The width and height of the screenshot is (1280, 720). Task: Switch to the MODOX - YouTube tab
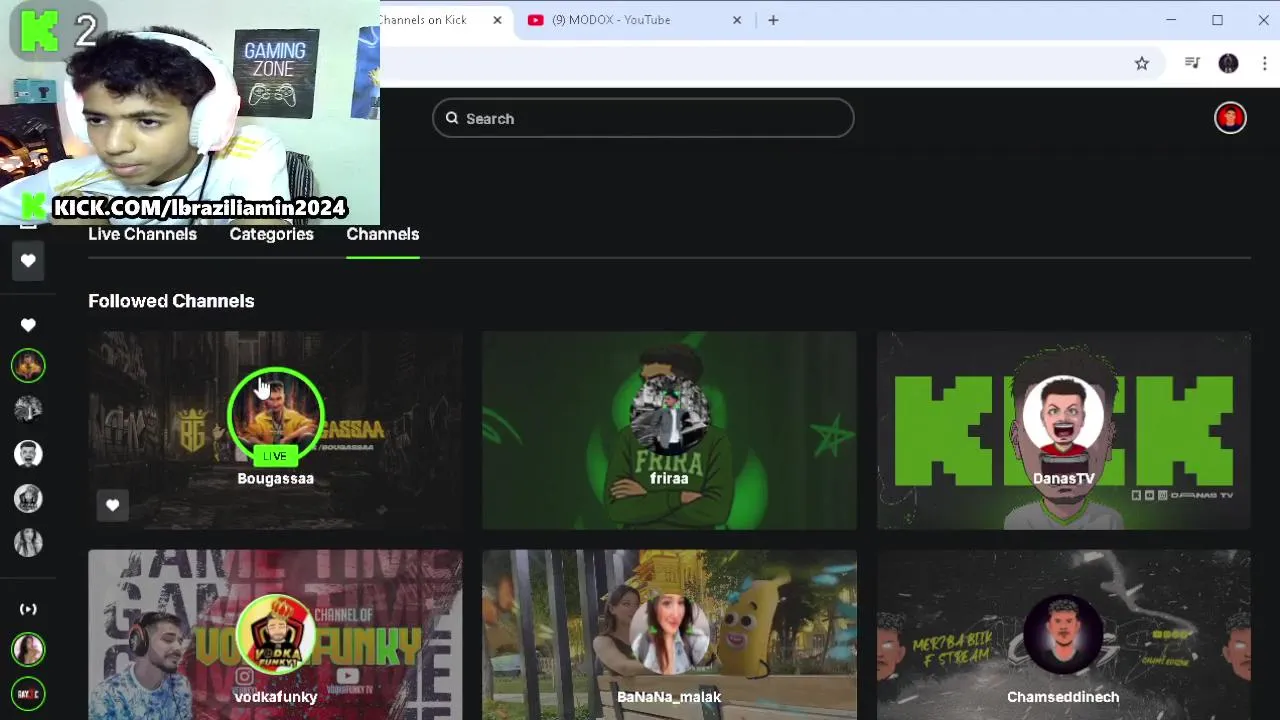click(636, 20)
